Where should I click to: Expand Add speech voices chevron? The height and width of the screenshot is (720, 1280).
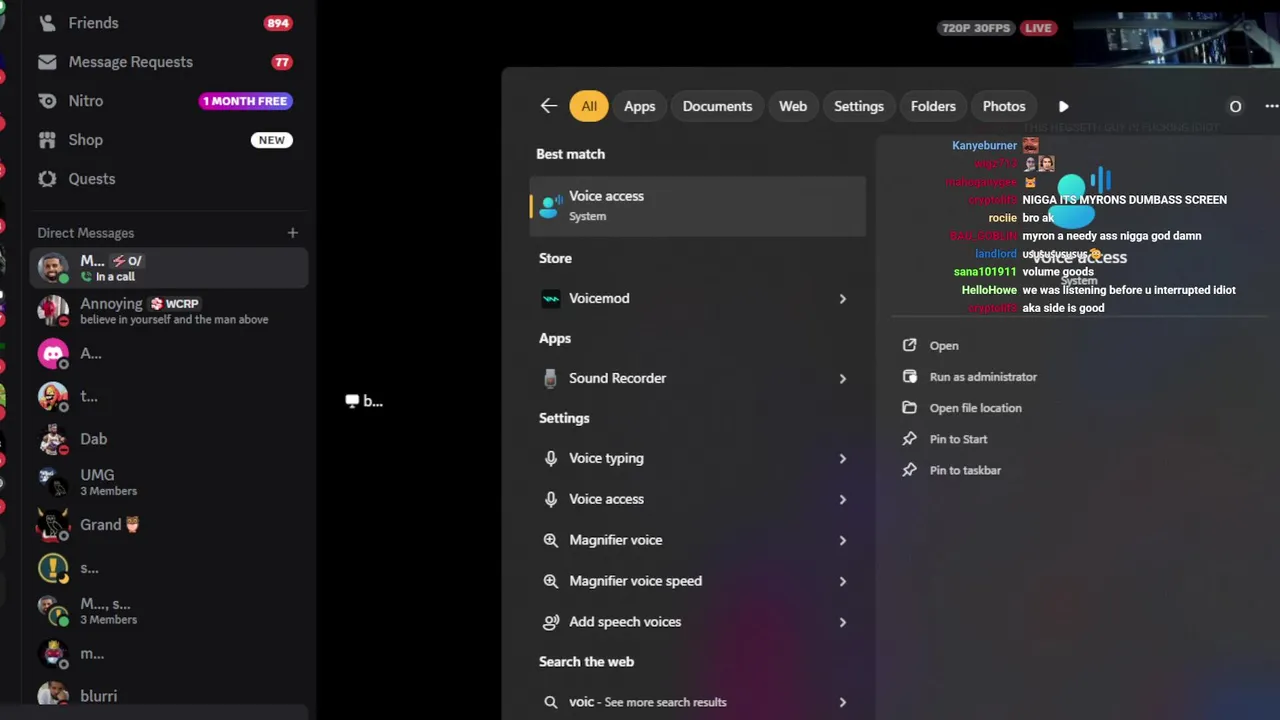click(x=843, y=622)
